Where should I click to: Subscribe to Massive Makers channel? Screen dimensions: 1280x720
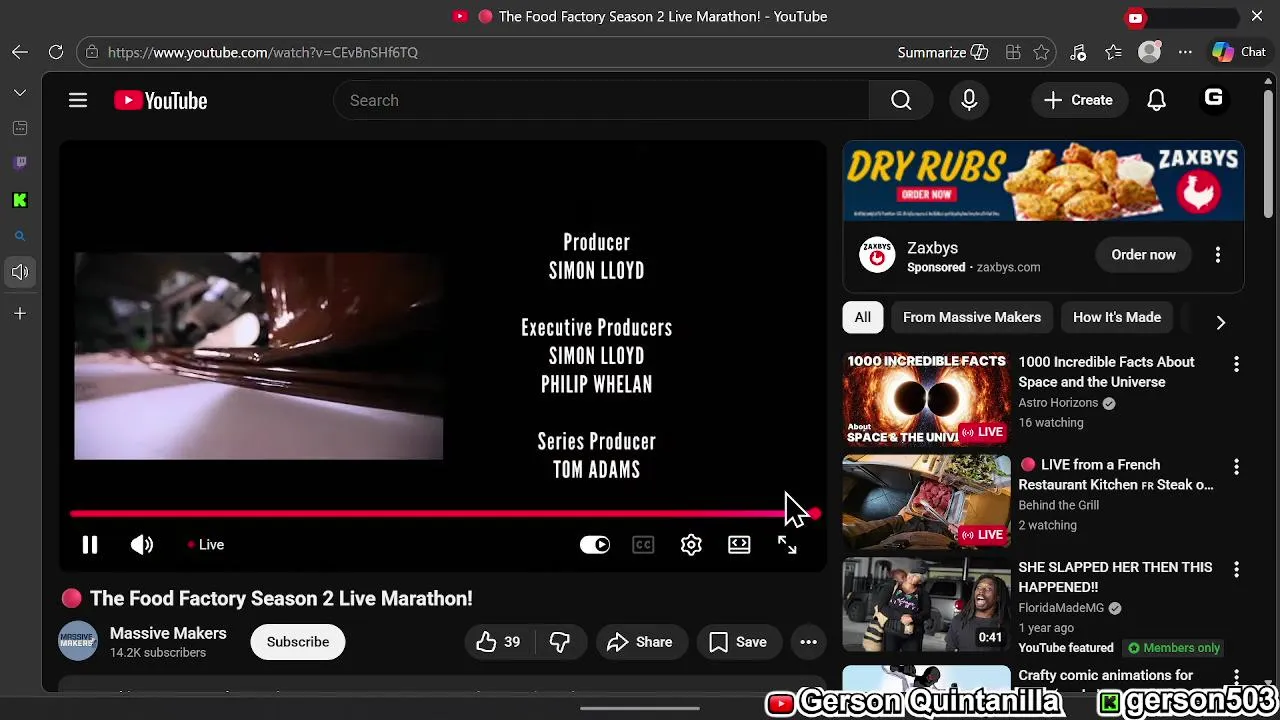coord(298,642)
